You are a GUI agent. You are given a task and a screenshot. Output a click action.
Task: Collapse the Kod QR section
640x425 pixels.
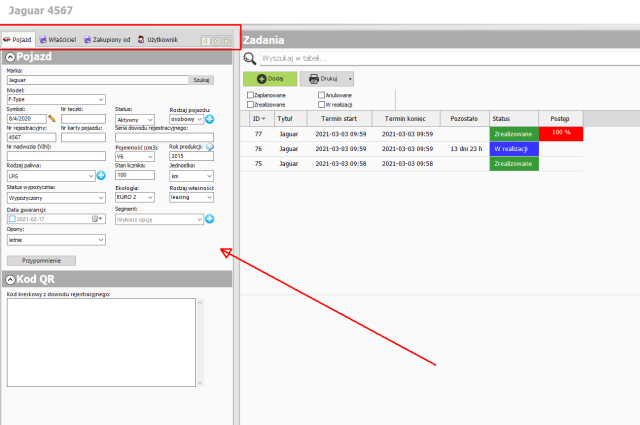click(x=10, y=280)
